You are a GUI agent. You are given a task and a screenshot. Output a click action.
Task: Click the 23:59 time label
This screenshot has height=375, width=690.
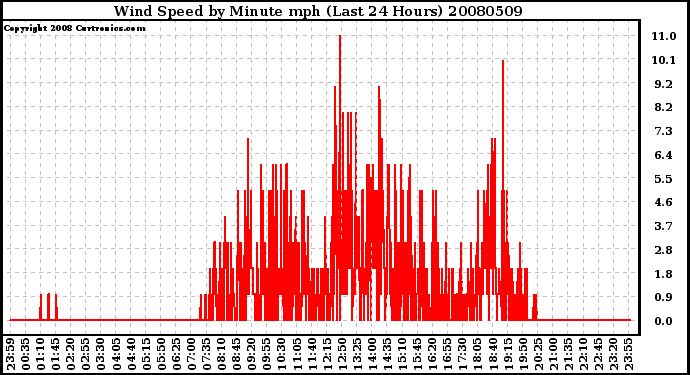11,354
